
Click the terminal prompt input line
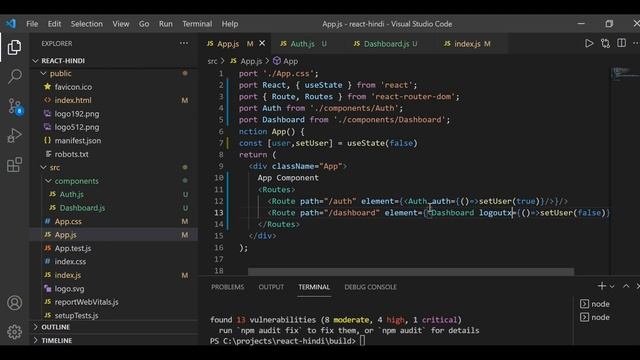point(287,341)
